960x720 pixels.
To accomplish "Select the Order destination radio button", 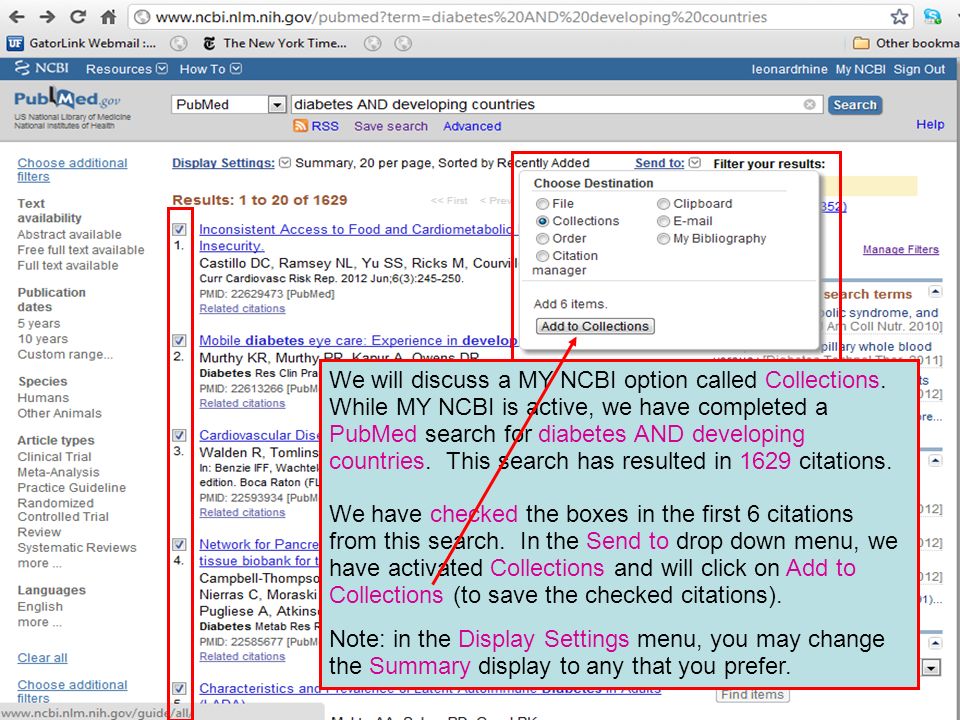I will pos(542,239).
